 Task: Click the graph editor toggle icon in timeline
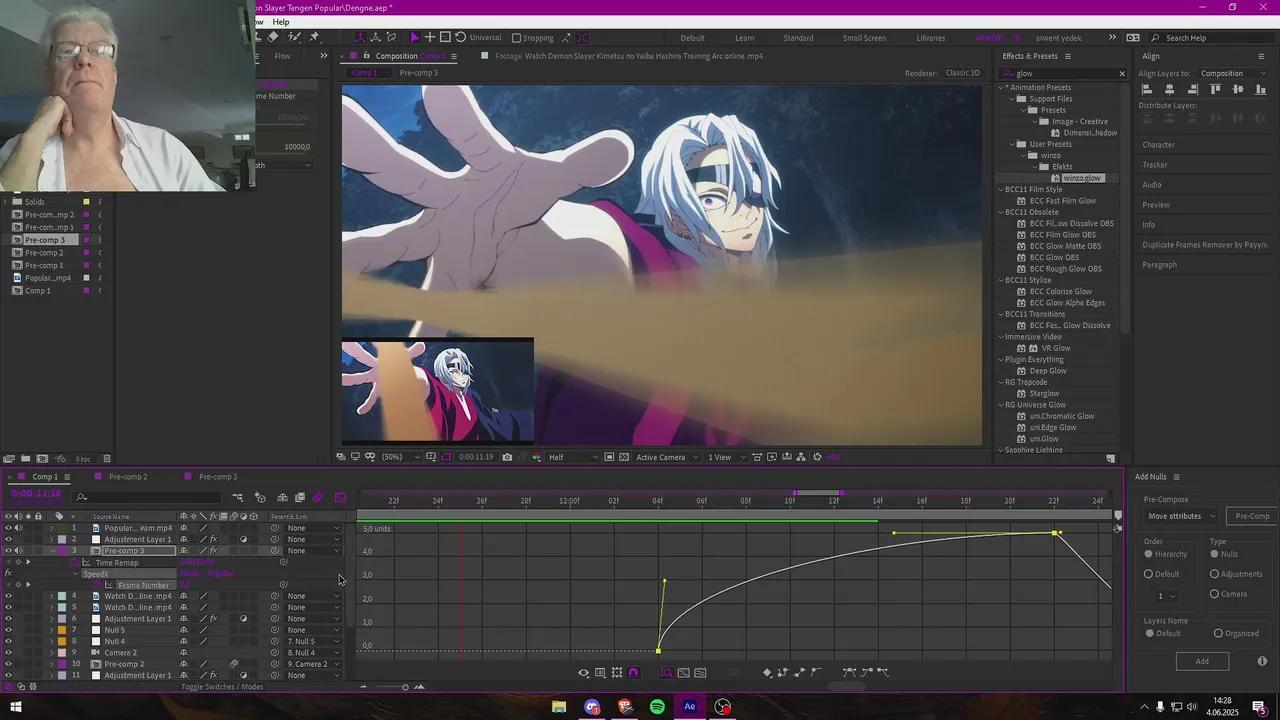[x=340, y=497]
